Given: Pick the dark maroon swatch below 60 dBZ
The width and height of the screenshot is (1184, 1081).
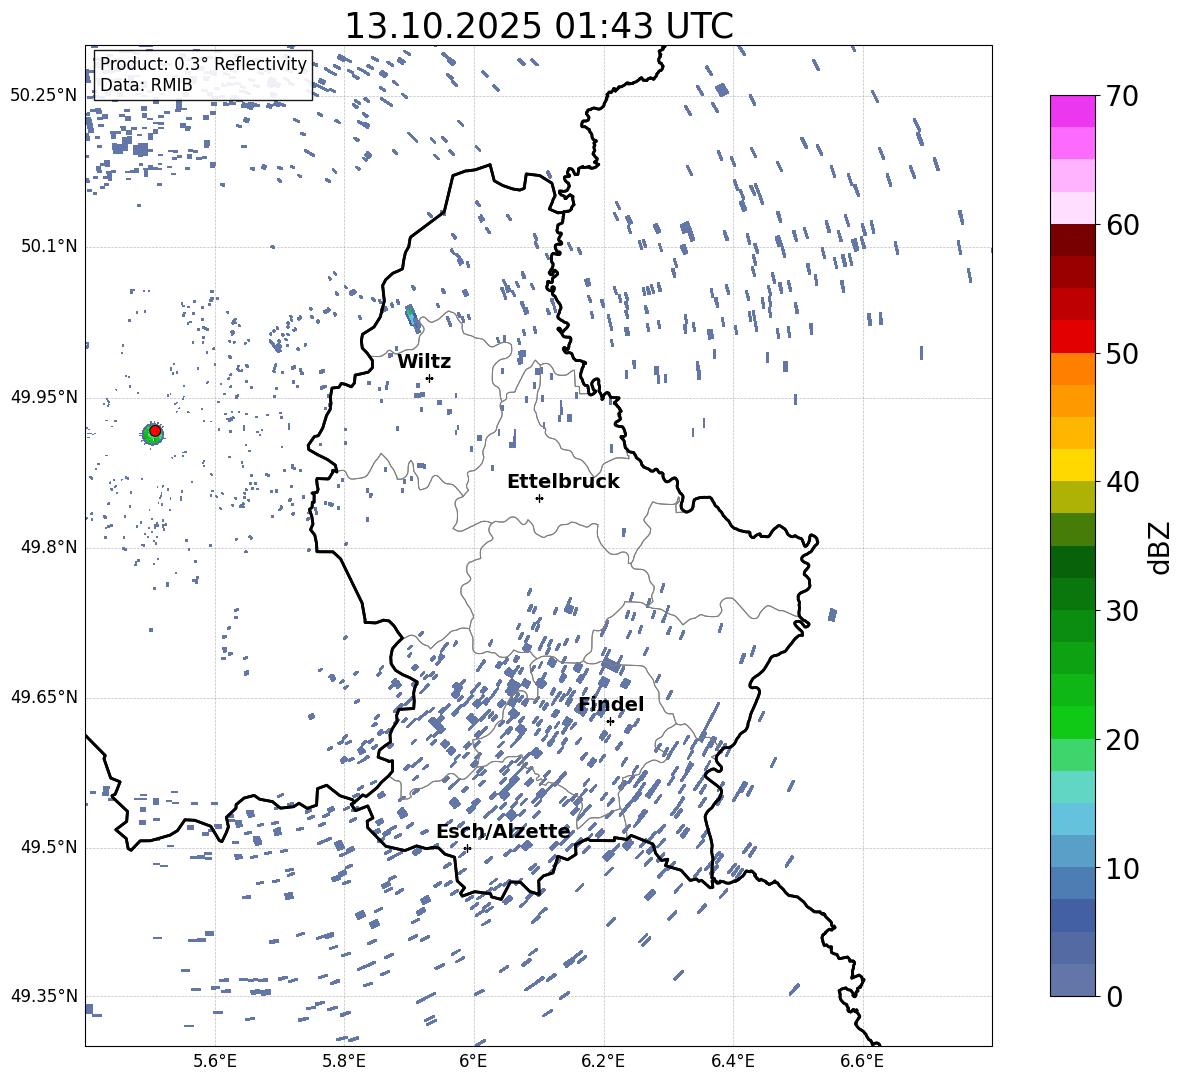Looking at the screenshot, I should [x=1073, y=240].
